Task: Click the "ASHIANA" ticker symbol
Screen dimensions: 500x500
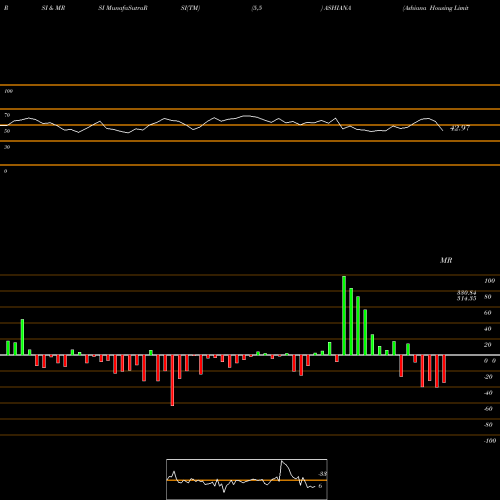Action: pos(338,8)
